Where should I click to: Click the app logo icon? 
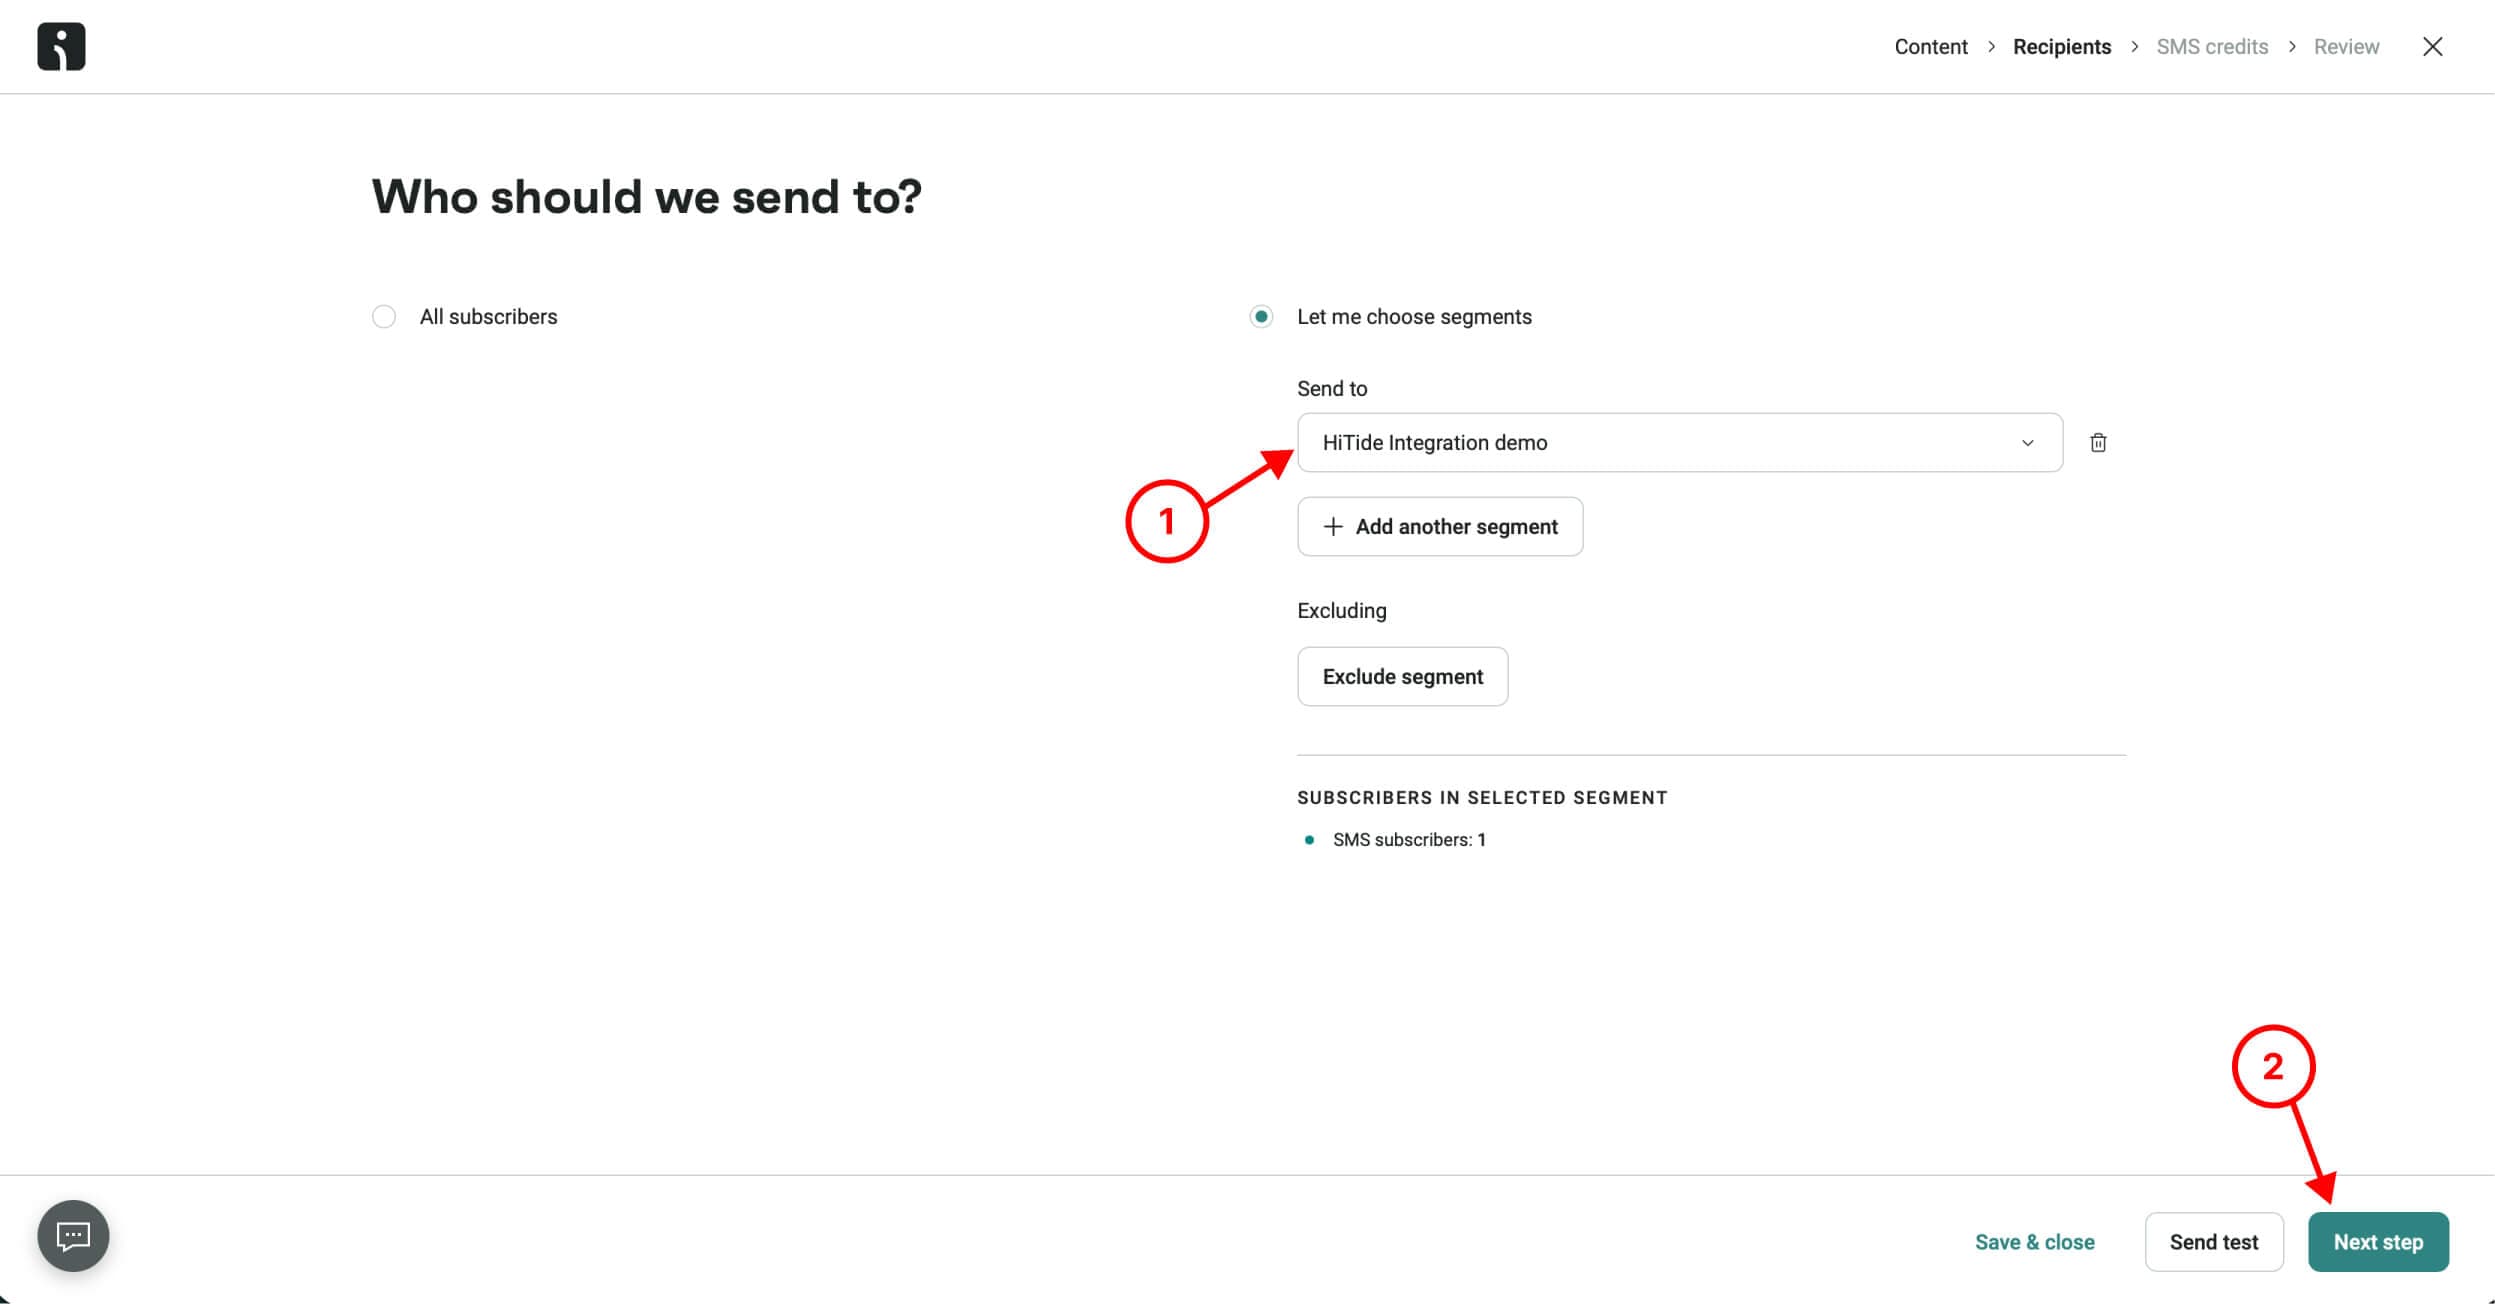61,47
